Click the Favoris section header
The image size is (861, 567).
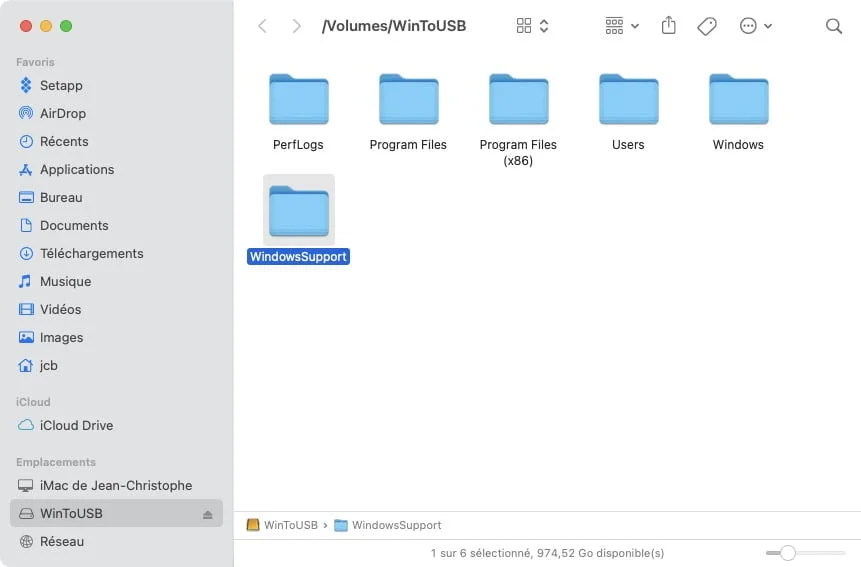pos(35,62)
